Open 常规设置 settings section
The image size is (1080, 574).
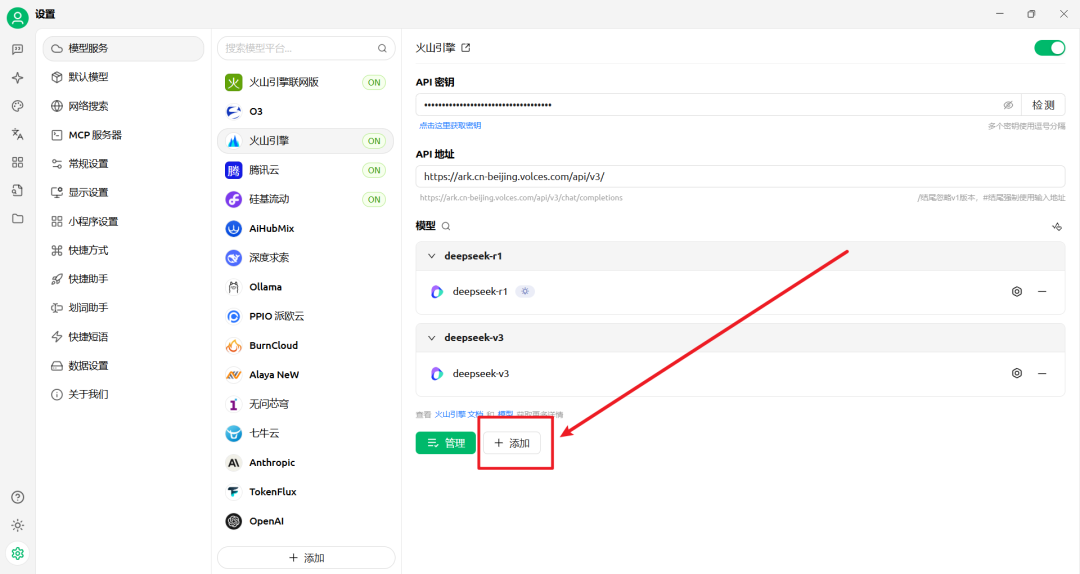(x=123, y=163)
